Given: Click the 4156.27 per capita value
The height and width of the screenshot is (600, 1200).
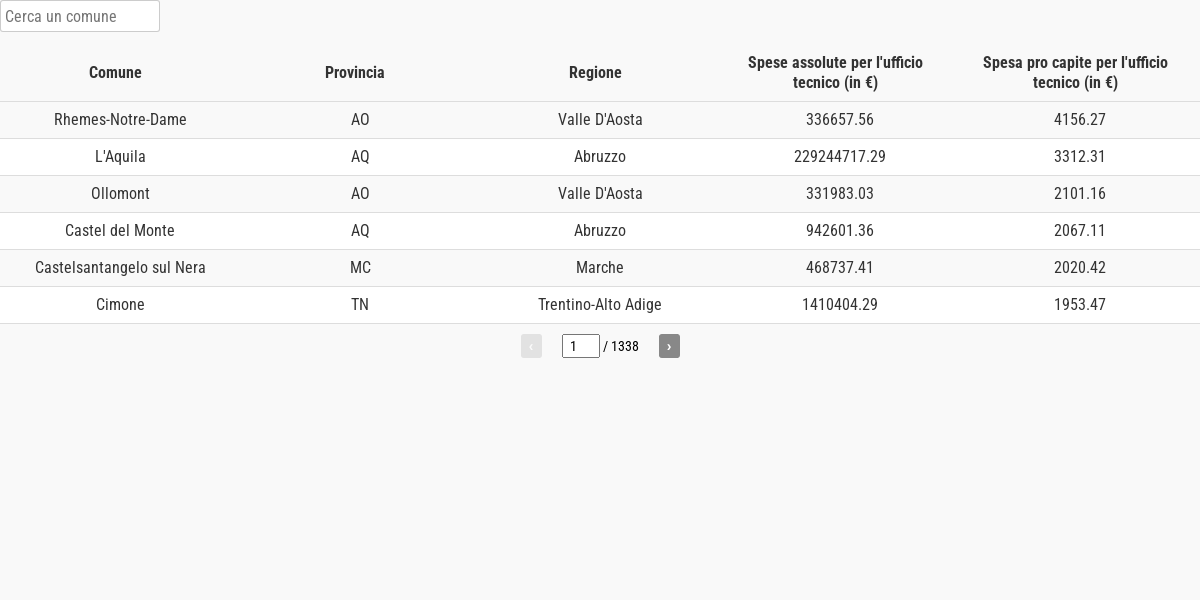Looking at the screenshot, I should click(x=1080, y=120).
